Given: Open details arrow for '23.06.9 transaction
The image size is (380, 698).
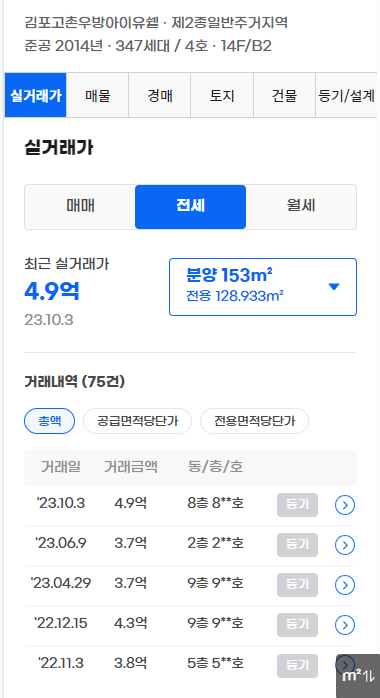Looking at the screenshot, I should [345, 545].
